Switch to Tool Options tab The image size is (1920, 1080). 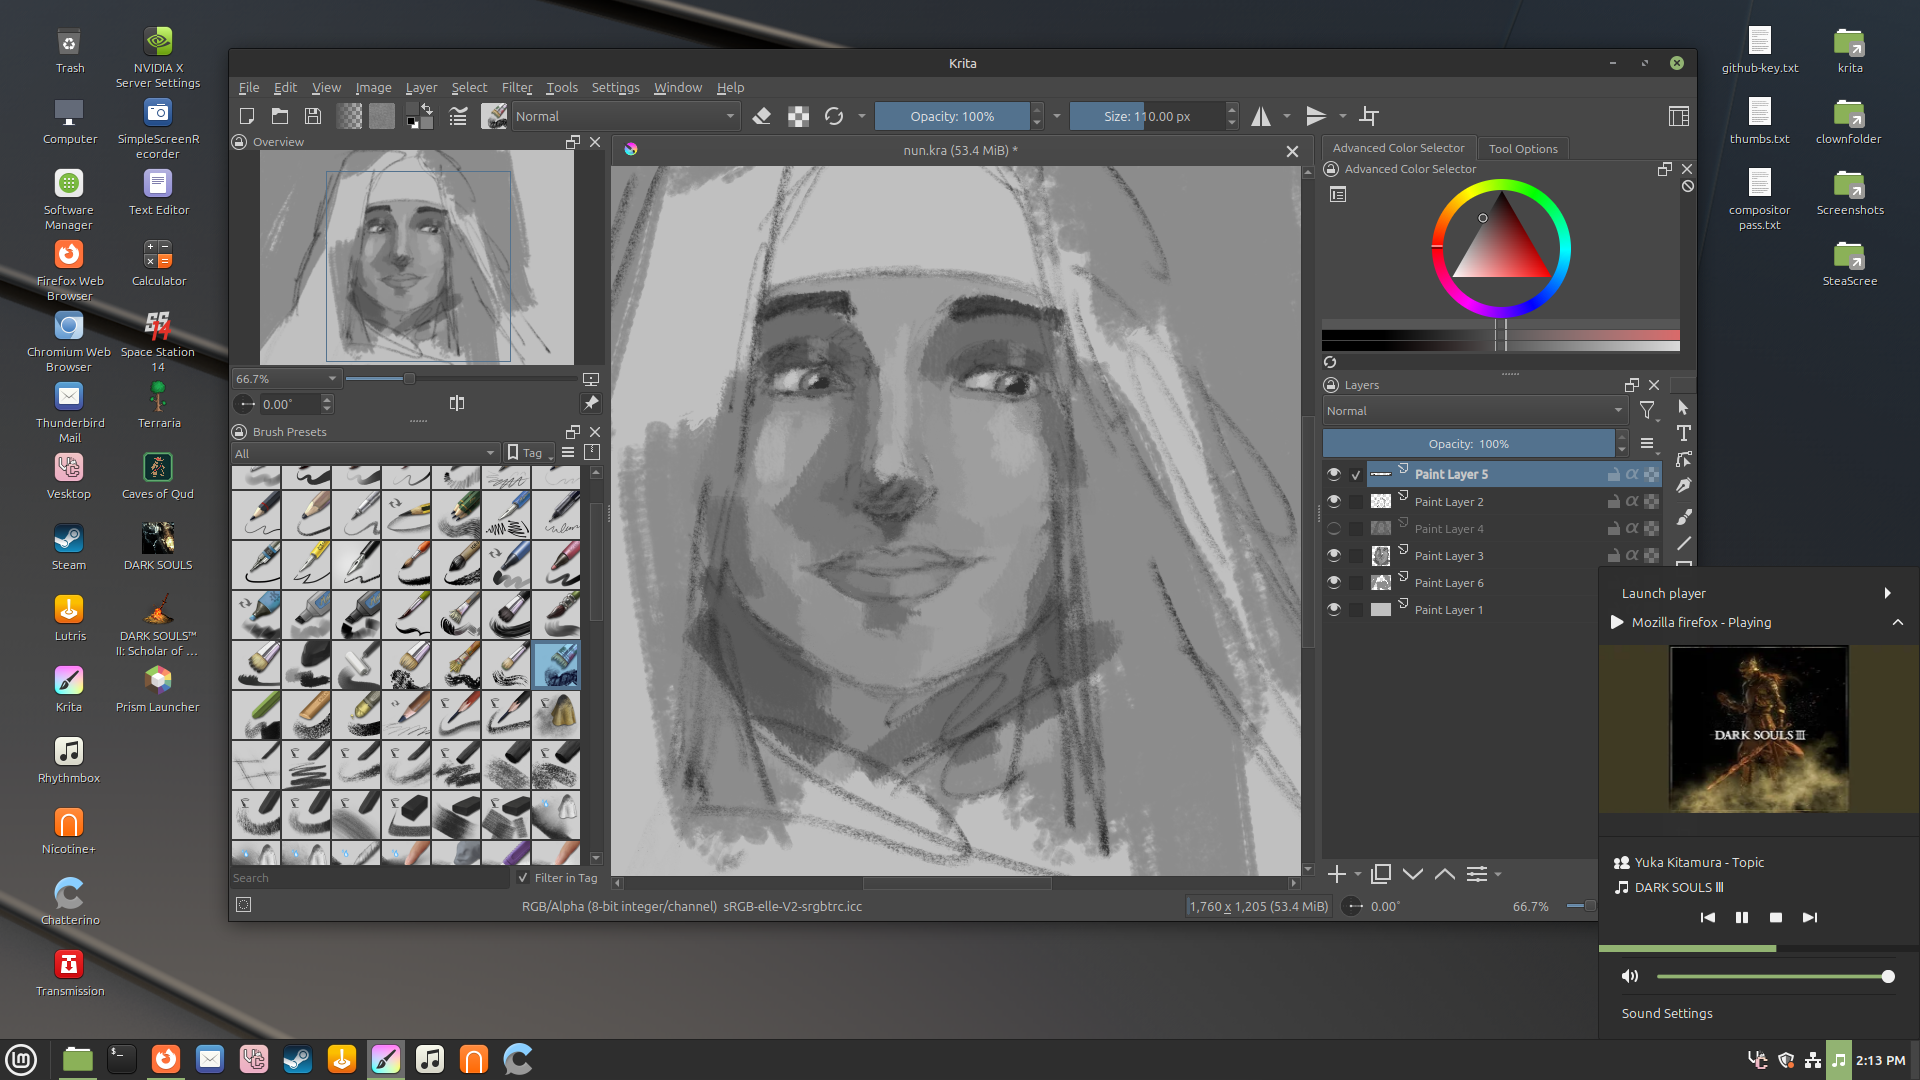[x=1523, y=149]
